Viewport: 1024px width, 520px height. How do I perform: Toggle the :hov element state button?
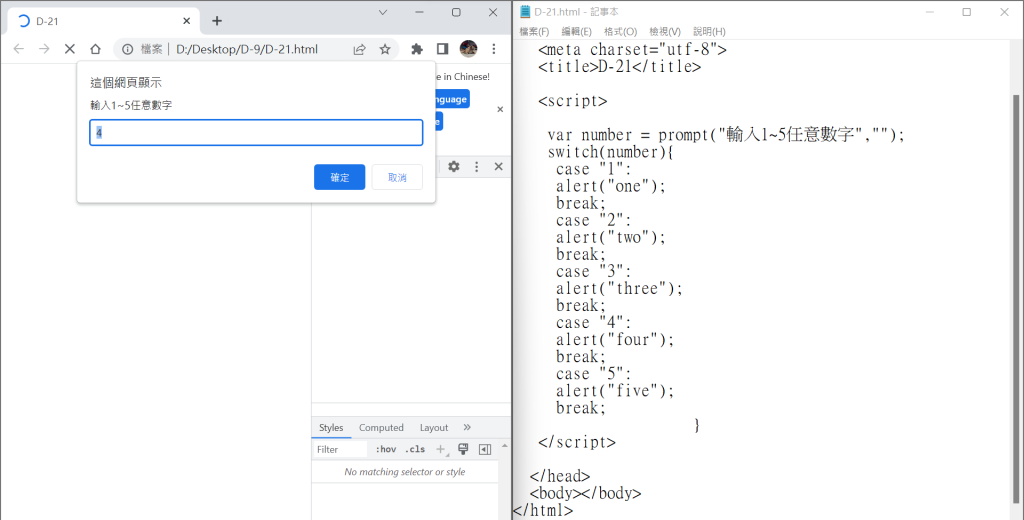tap(385, 449)
